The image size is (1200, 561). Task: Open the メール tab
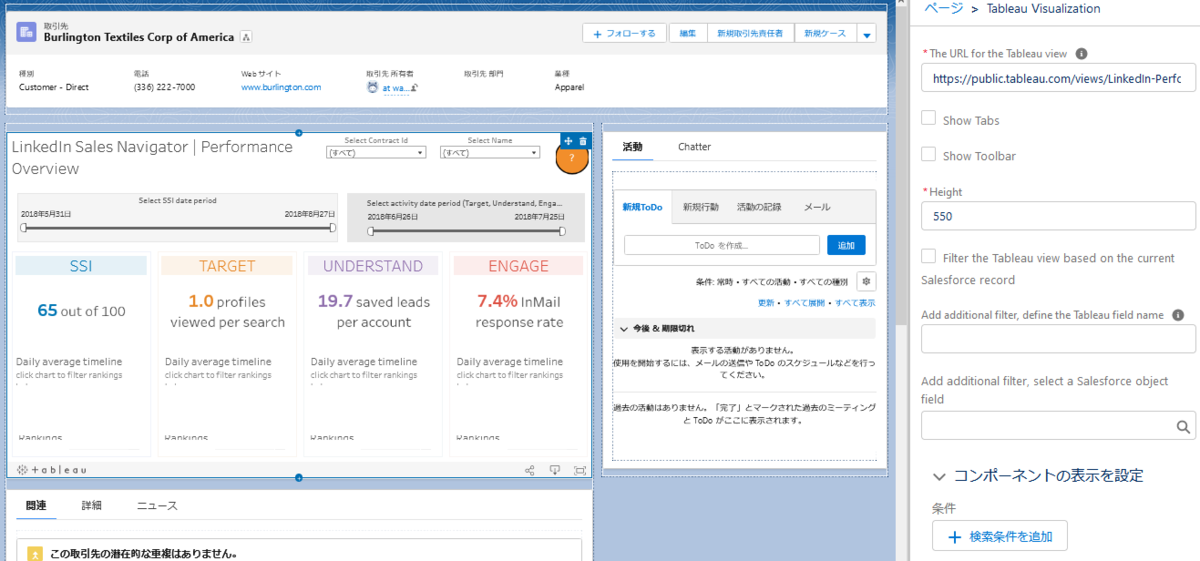[x=817, y=207]
